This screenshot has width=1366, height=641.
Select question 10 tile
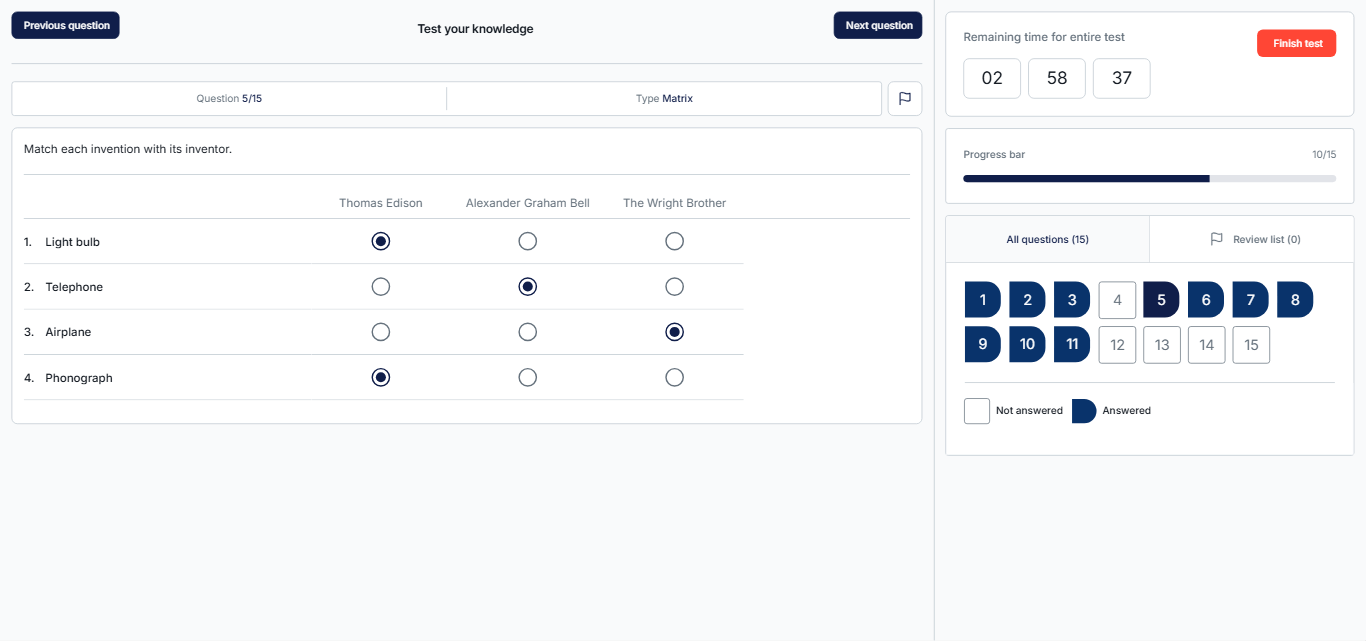1027,345
